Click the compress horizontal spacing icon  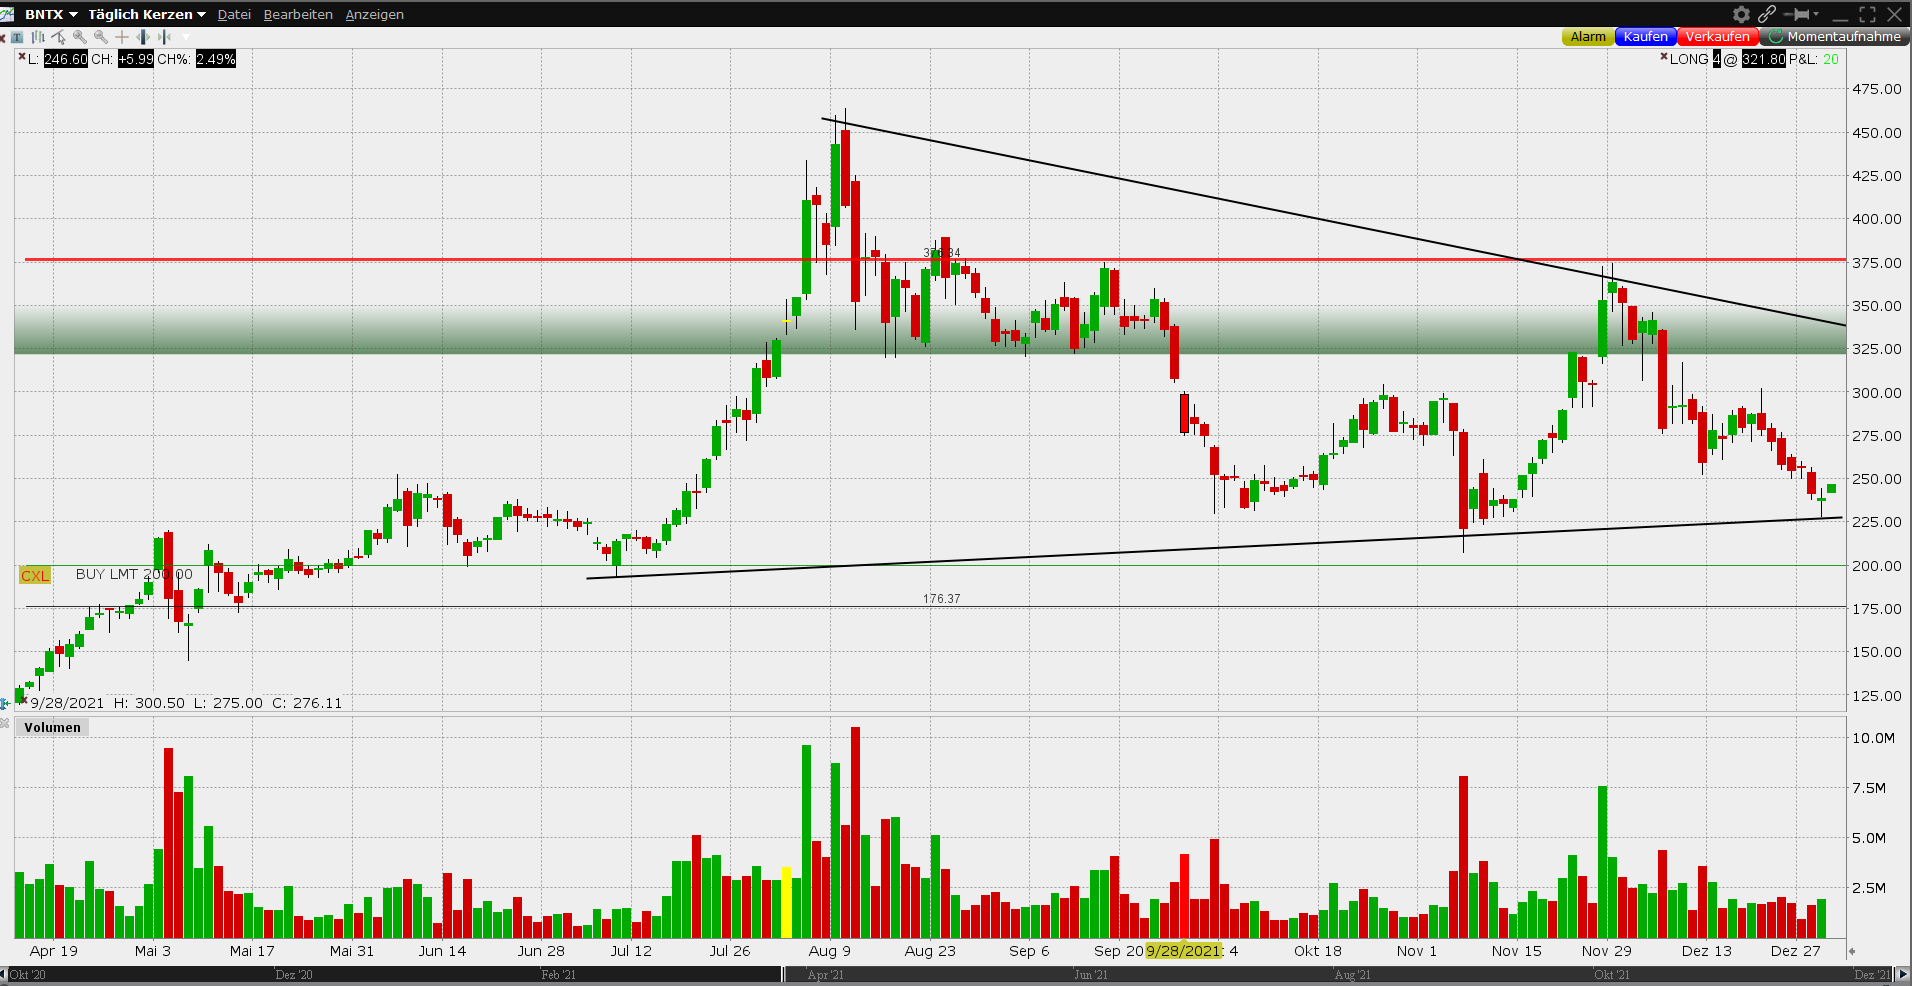tap(164, 37)
